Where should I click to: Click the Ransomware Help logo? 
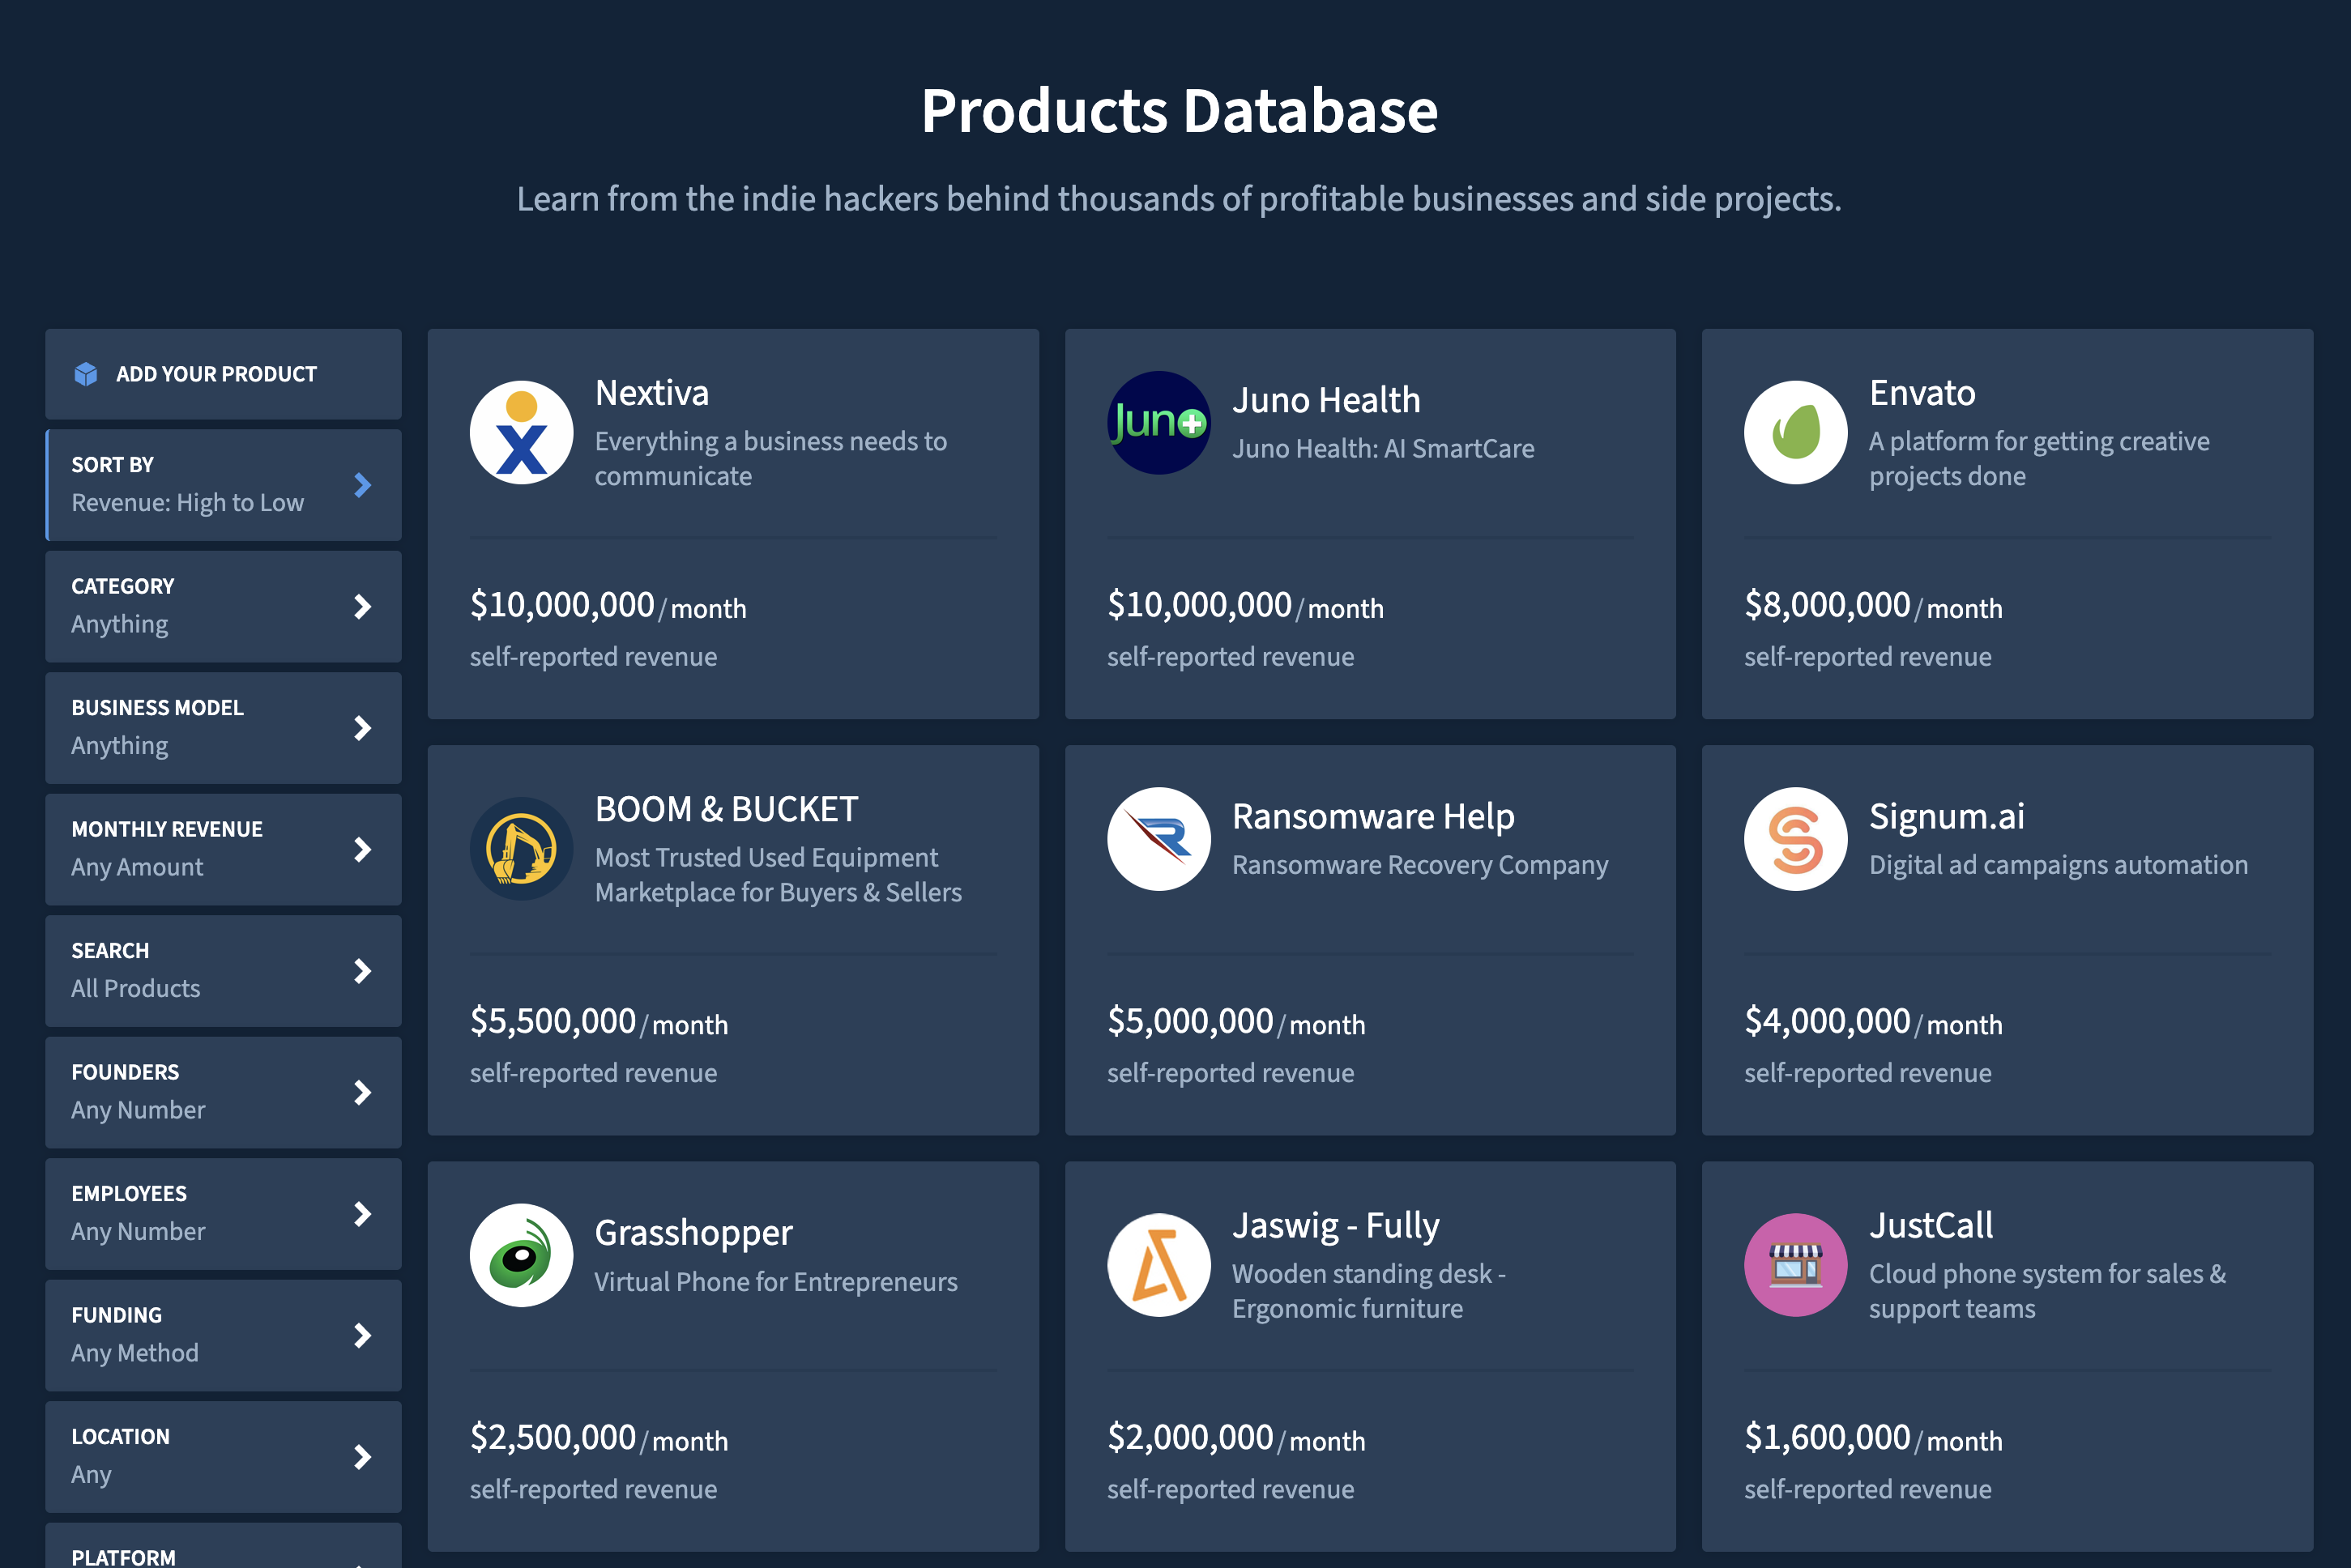click(1158, 839)
